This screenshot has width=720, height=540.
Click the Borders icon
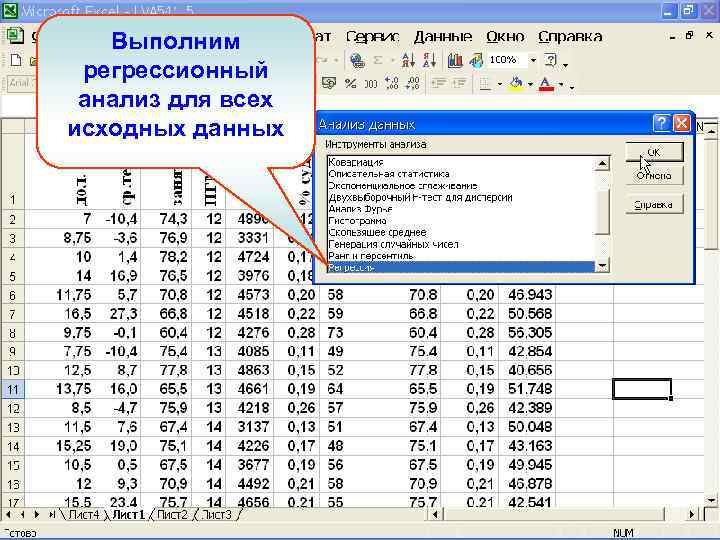pyautogui.click(x=485, y=84)
